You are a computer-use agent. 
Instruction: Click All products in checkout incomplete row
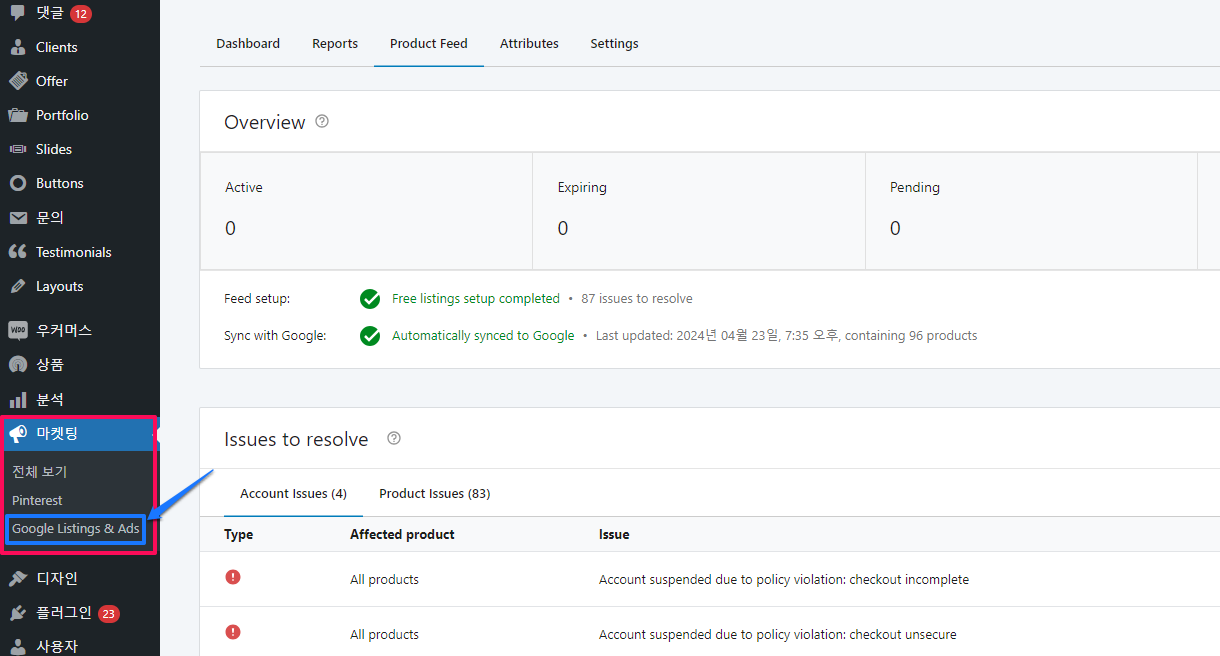(384, 579)
